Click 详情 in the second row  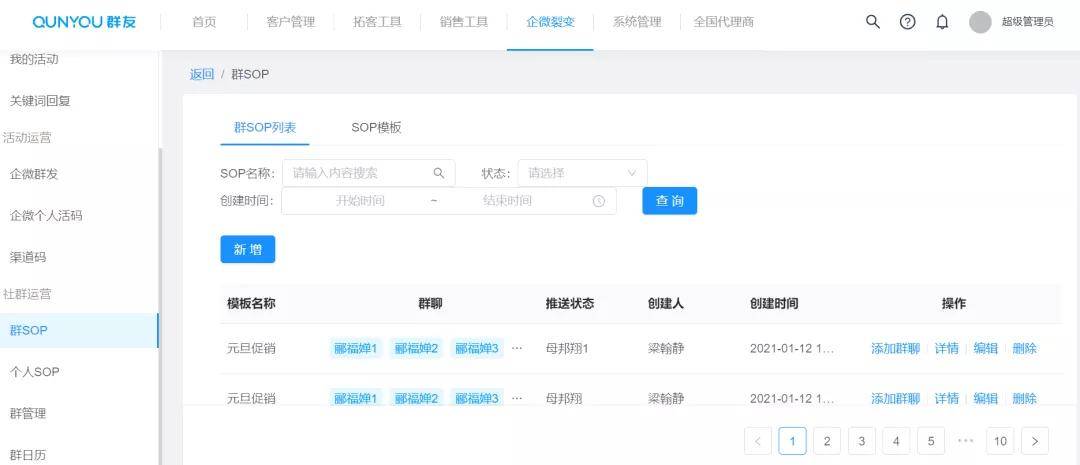click(946, 397)
